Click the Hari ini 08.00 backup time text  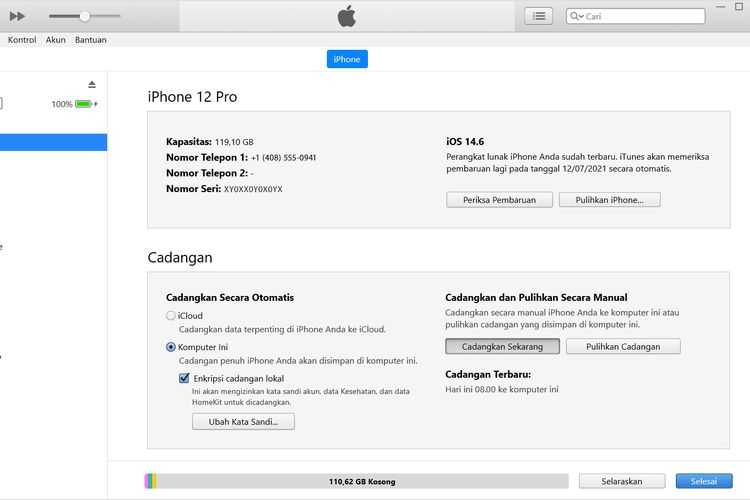[502, 389]
